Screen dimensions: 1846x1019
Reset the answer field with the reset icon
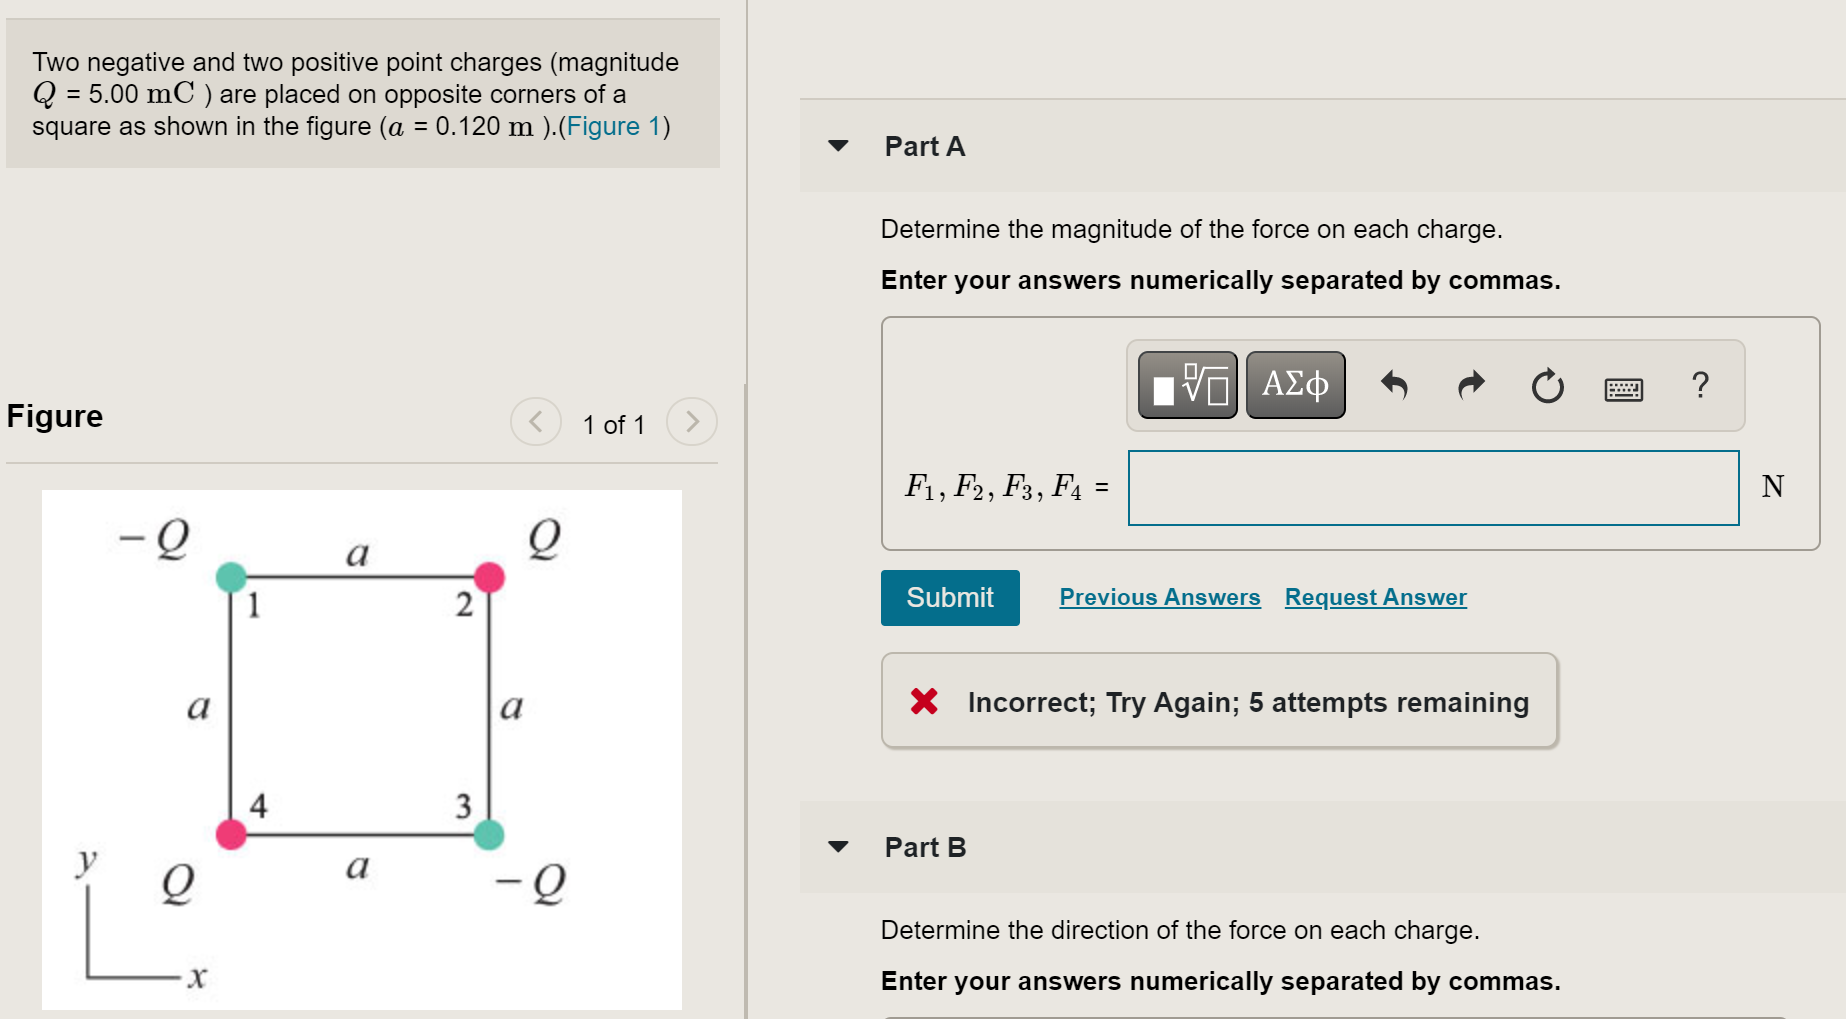pos(1545,386)
